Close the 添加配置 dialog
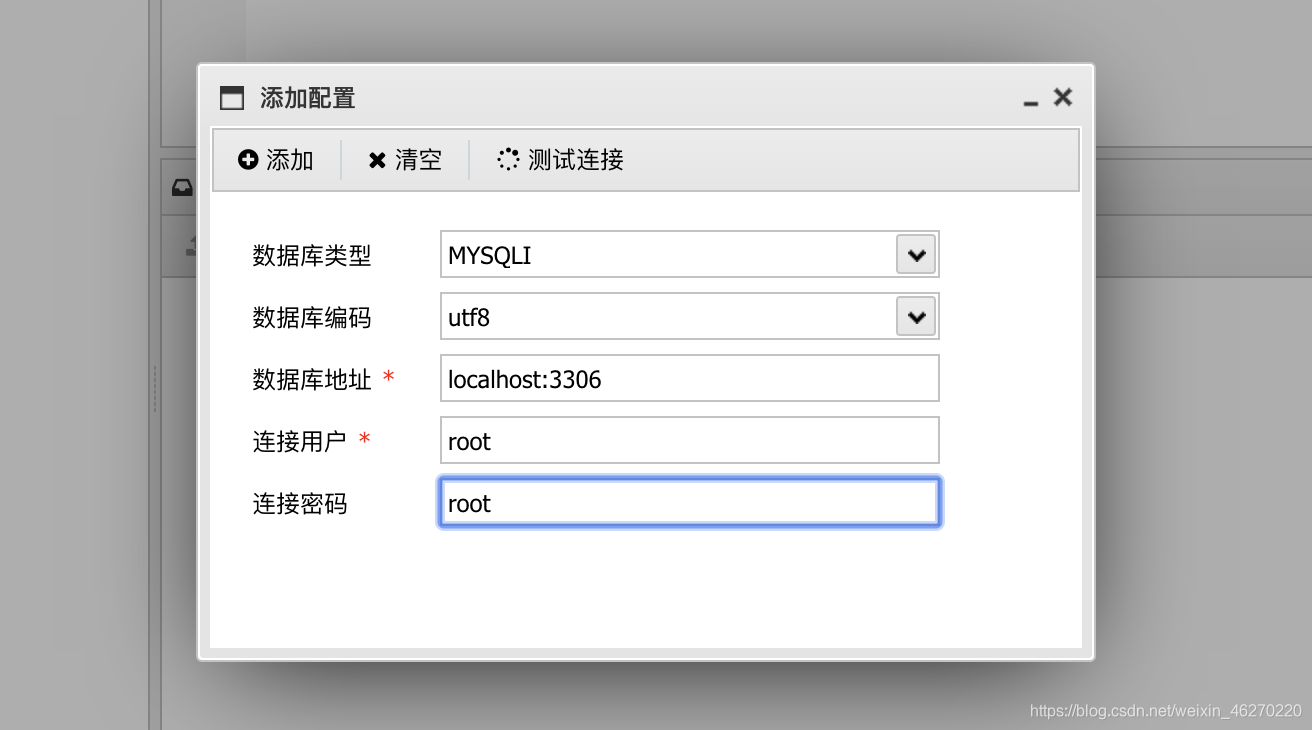The image size is (1312, 730). (x=1063, y=97)
